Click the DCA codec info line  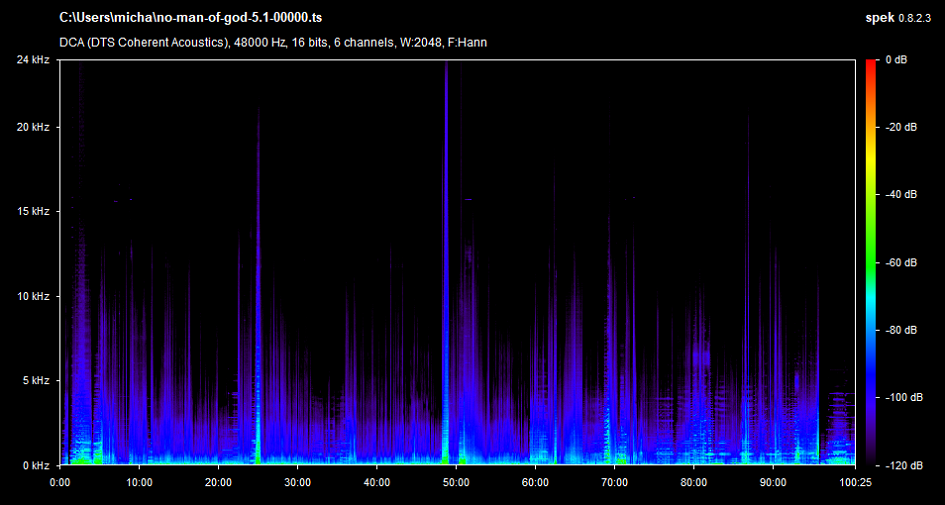[x=273, y=42]
